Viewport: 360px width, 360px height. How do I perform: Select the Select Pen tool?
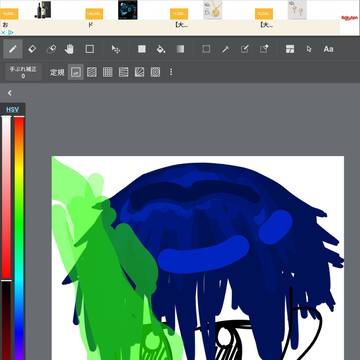pos(245,49)
